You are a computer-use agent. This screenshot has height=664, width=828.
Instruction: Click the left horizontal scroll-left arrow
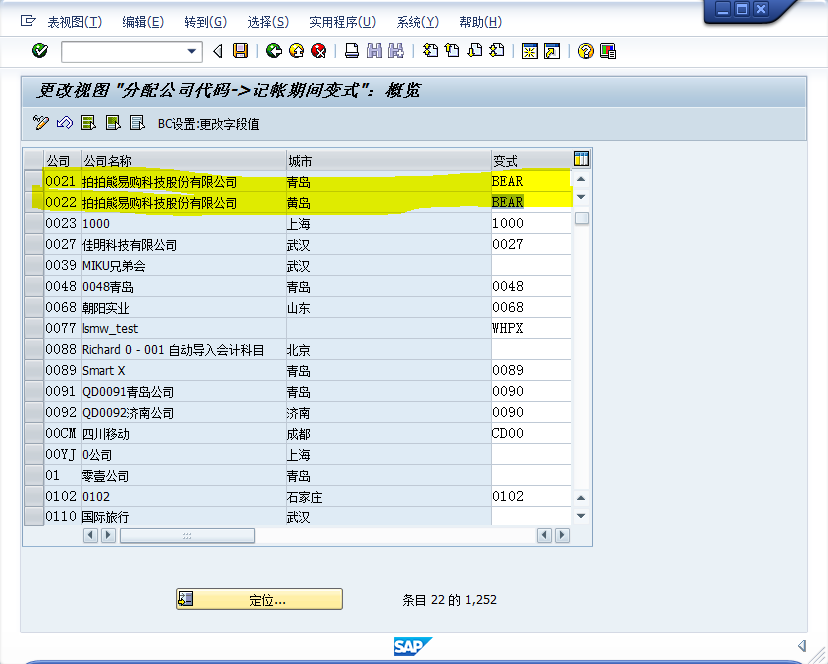click(90, 535)
